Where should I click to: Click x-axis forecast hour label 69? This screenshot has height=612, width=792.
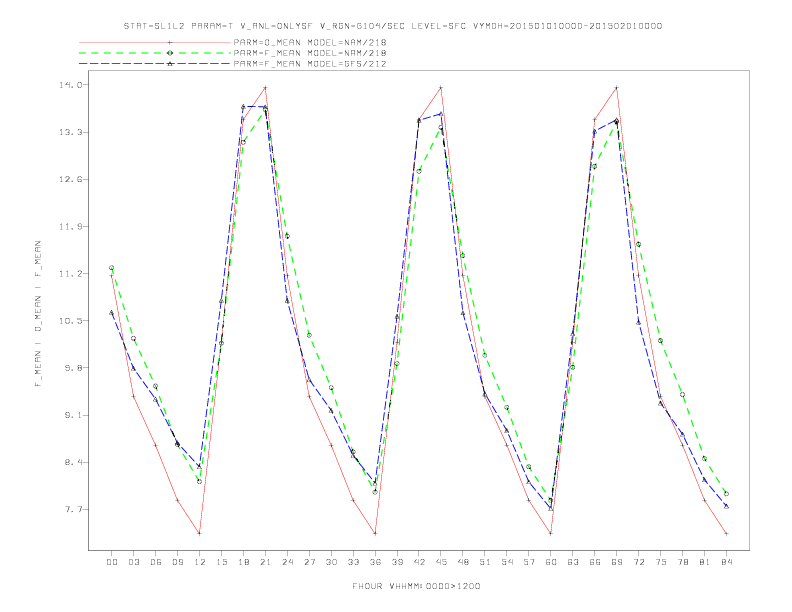(617, 562)
